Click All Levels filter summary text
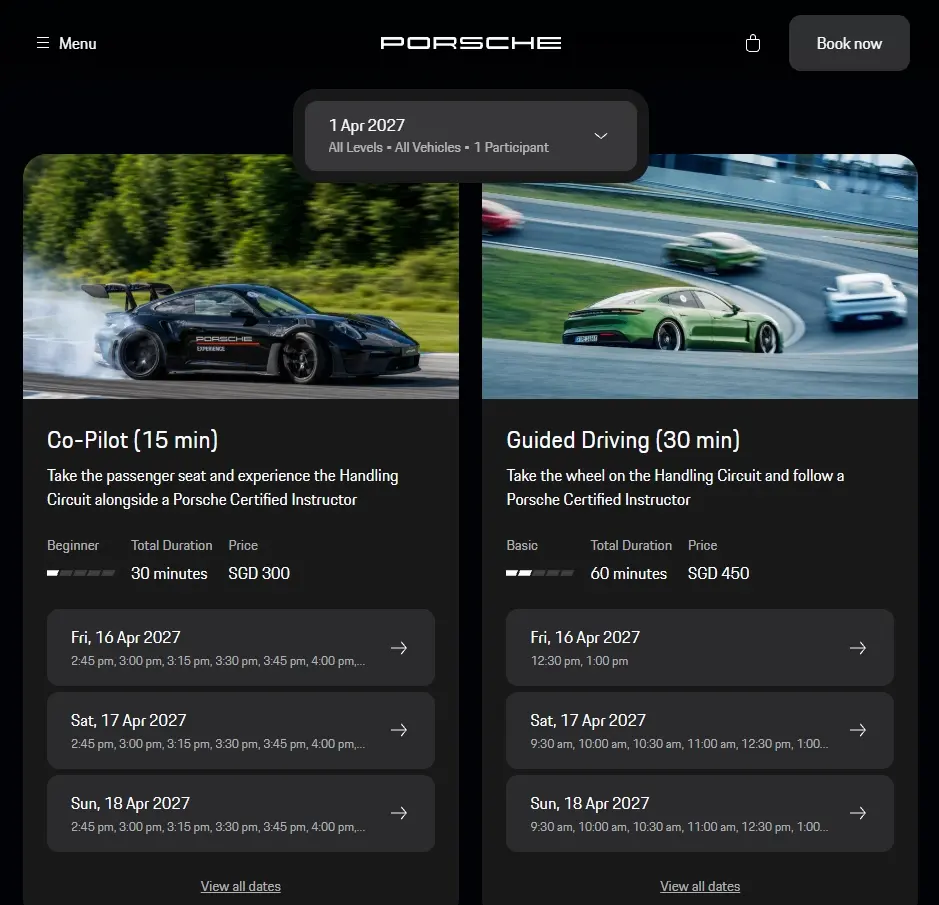This screenshot has height=905, width=939. (x=355, y=147)
